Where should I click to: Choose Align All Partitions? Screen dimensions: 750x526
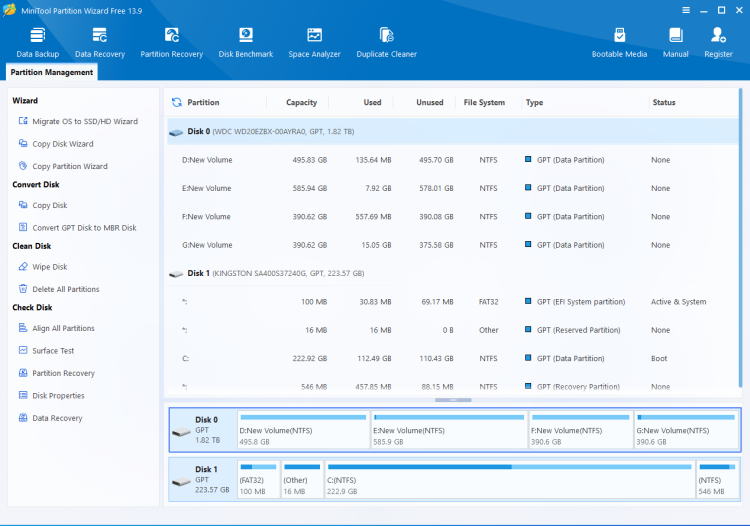[x=56, y=328]
